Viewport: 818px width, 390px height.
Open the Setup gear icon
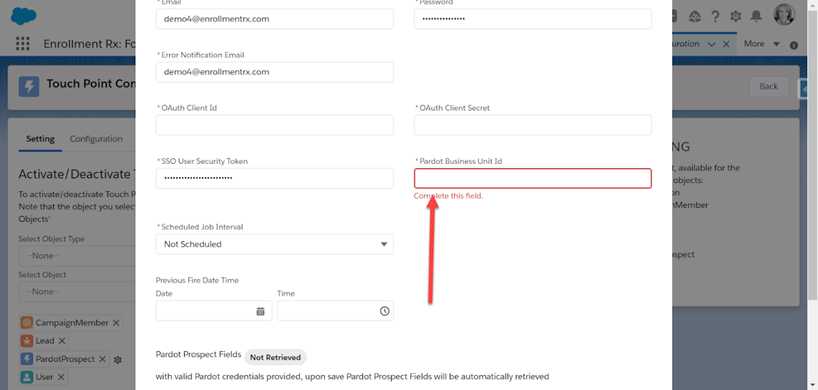[x=736, y=17]
